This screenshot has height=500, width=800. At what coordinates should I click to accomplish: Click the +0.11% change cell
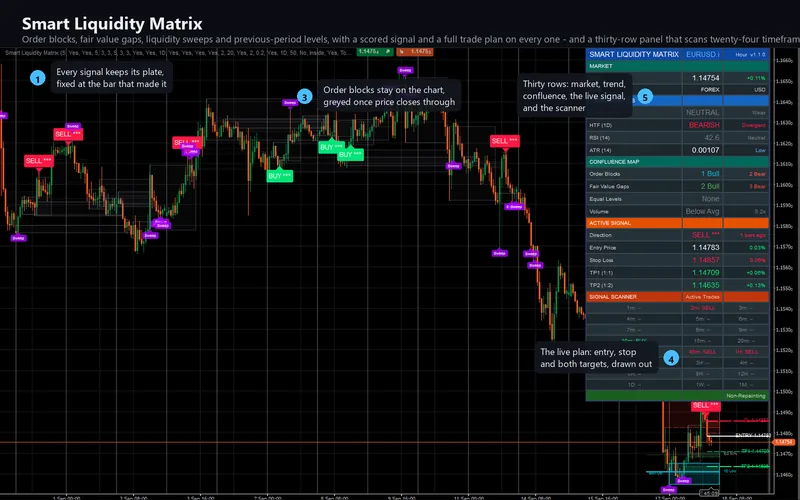click(756, 78)
